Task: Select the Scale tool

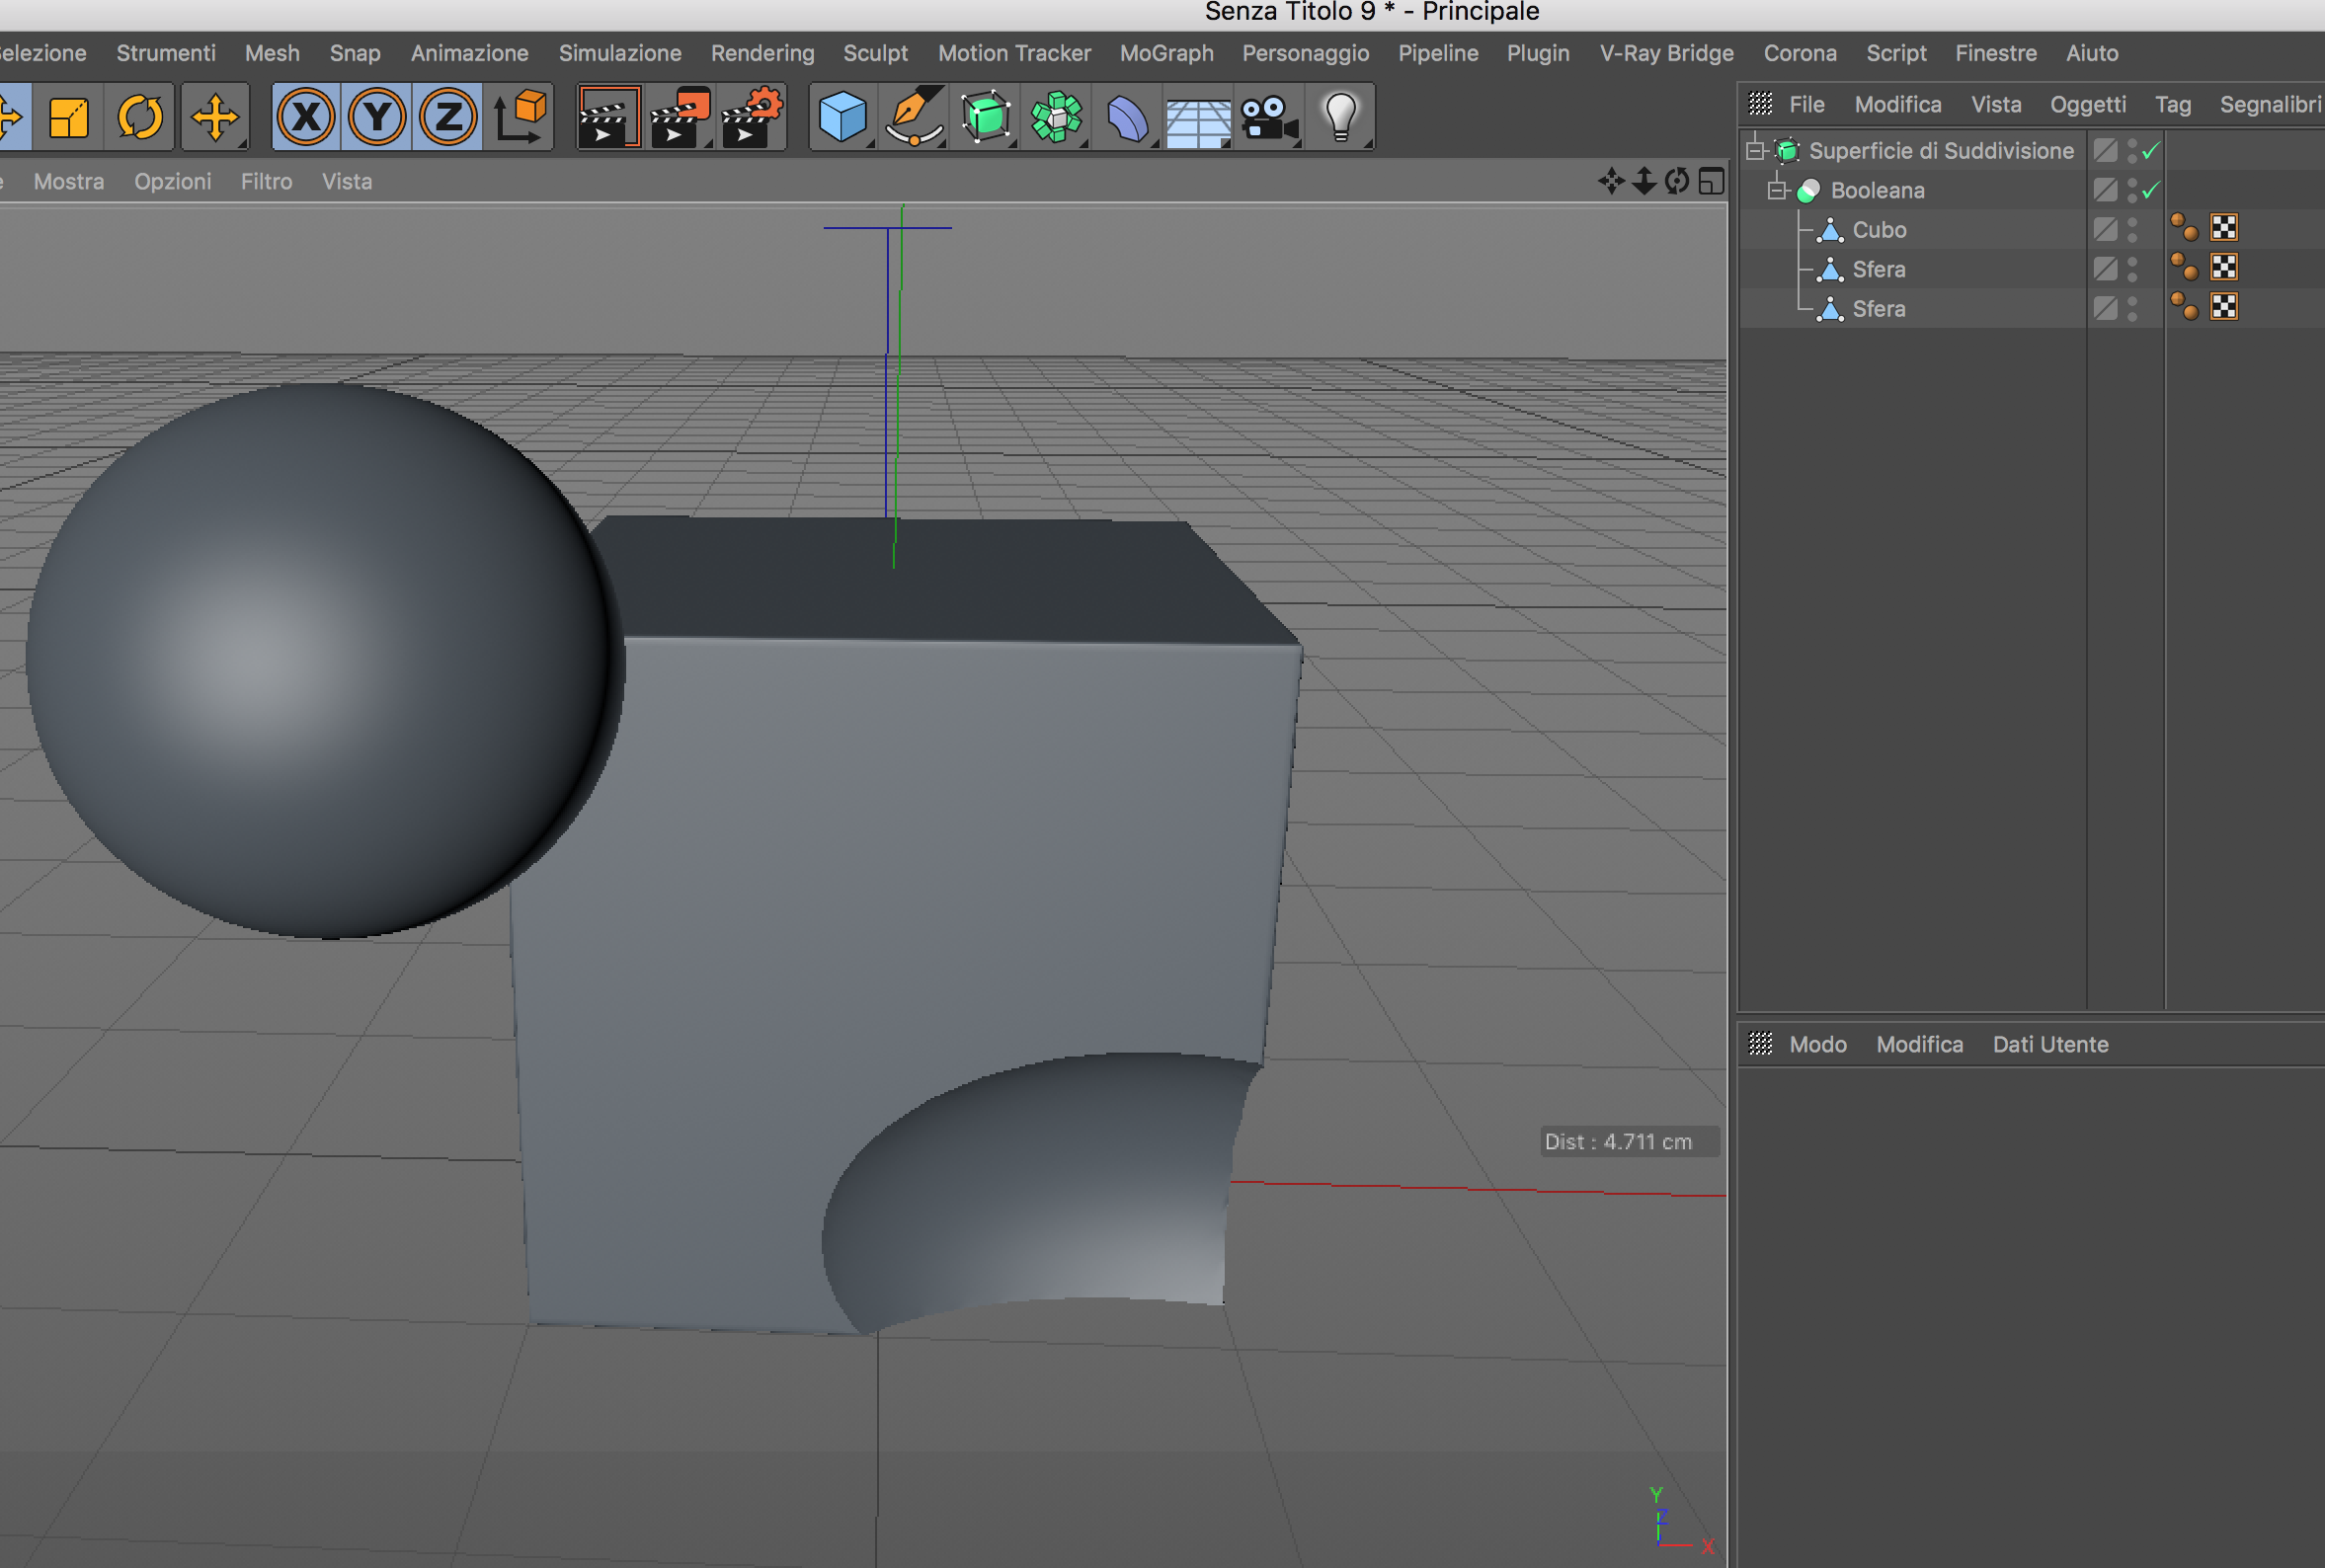Action: click(68, 117)
